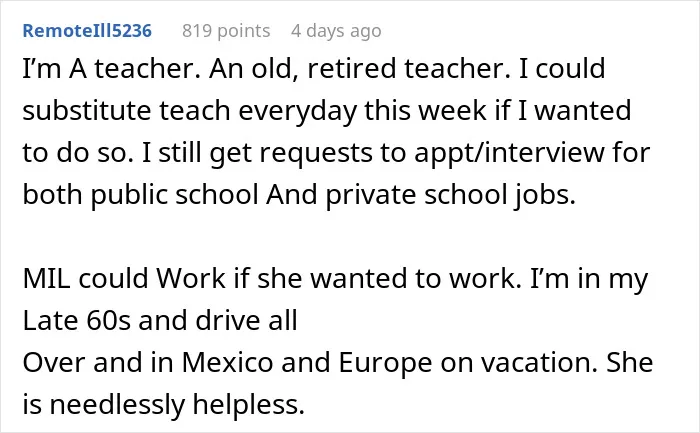Click the phrase 'wanted to work' in the second paragraph
700x433 pixels.
point(416,279)
